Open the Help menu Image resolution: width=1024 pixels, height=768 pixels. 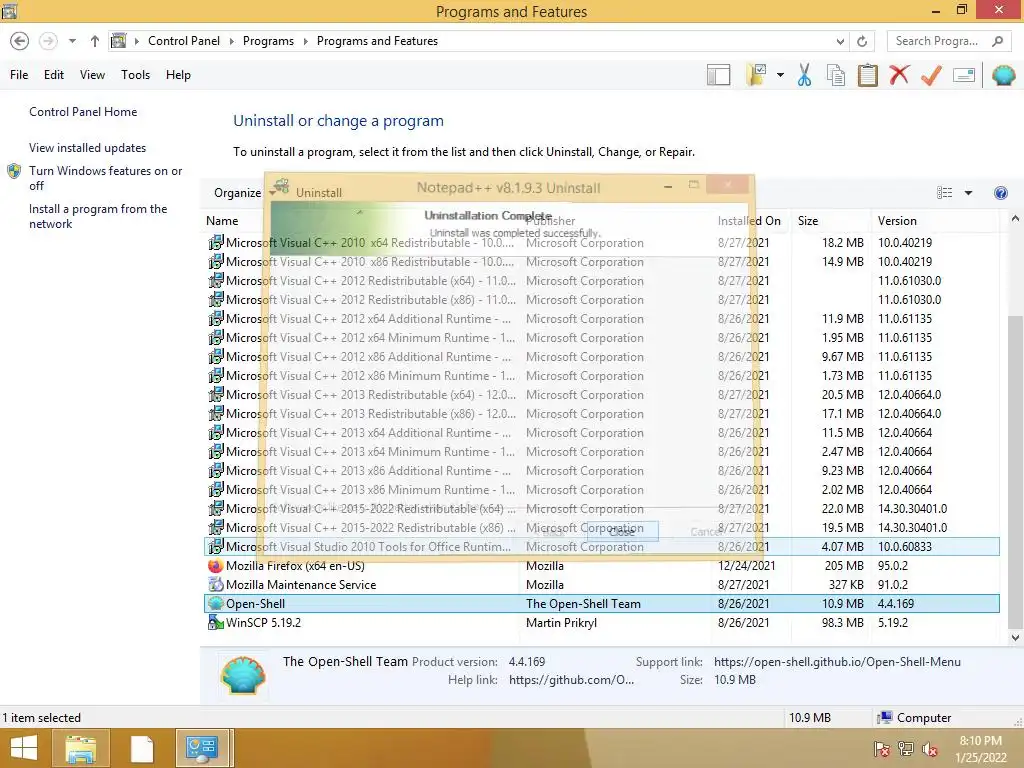click(x=178, y=75)
